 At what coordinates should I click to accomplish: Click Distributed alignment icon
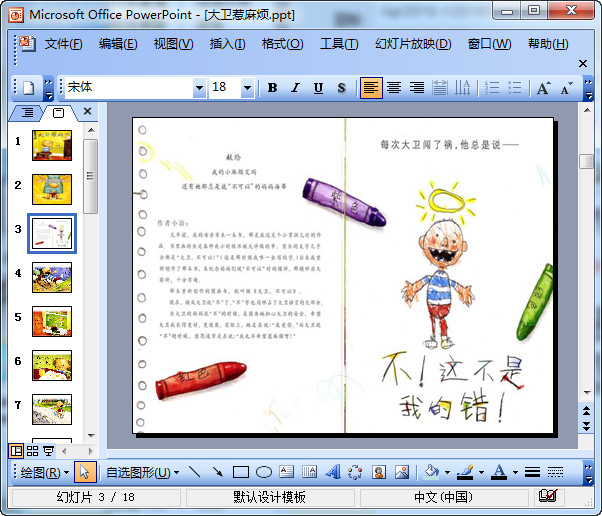(x=440, y=88)
